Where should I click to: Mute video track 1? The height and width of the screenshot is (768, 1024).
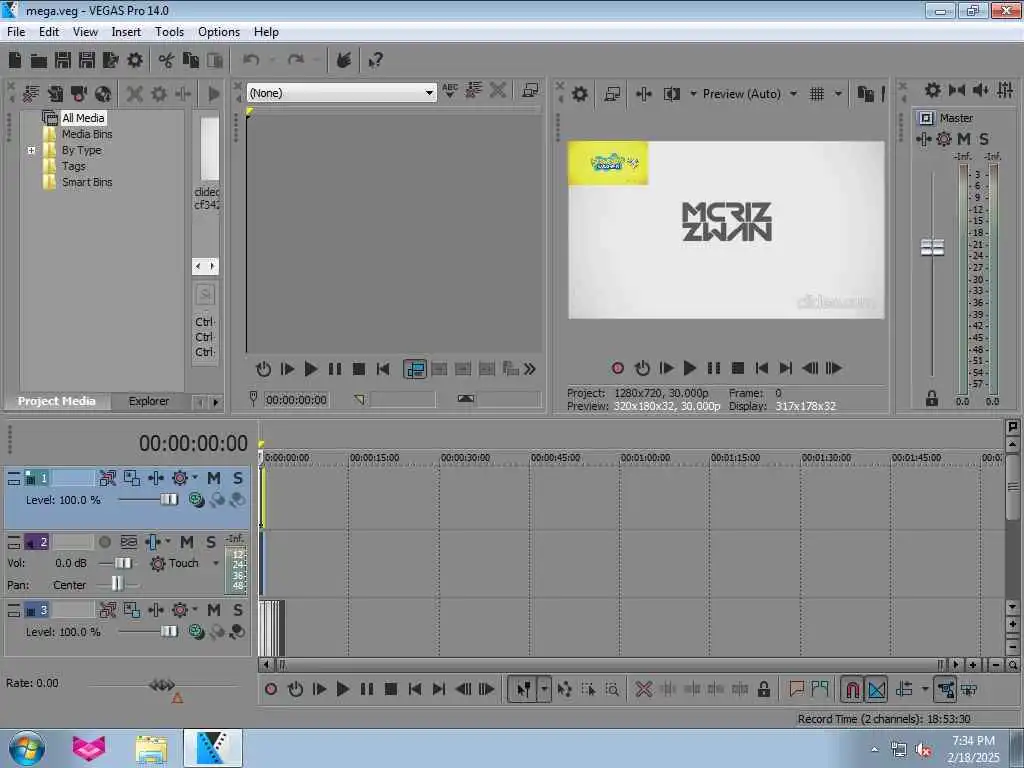tap(214, 478)
